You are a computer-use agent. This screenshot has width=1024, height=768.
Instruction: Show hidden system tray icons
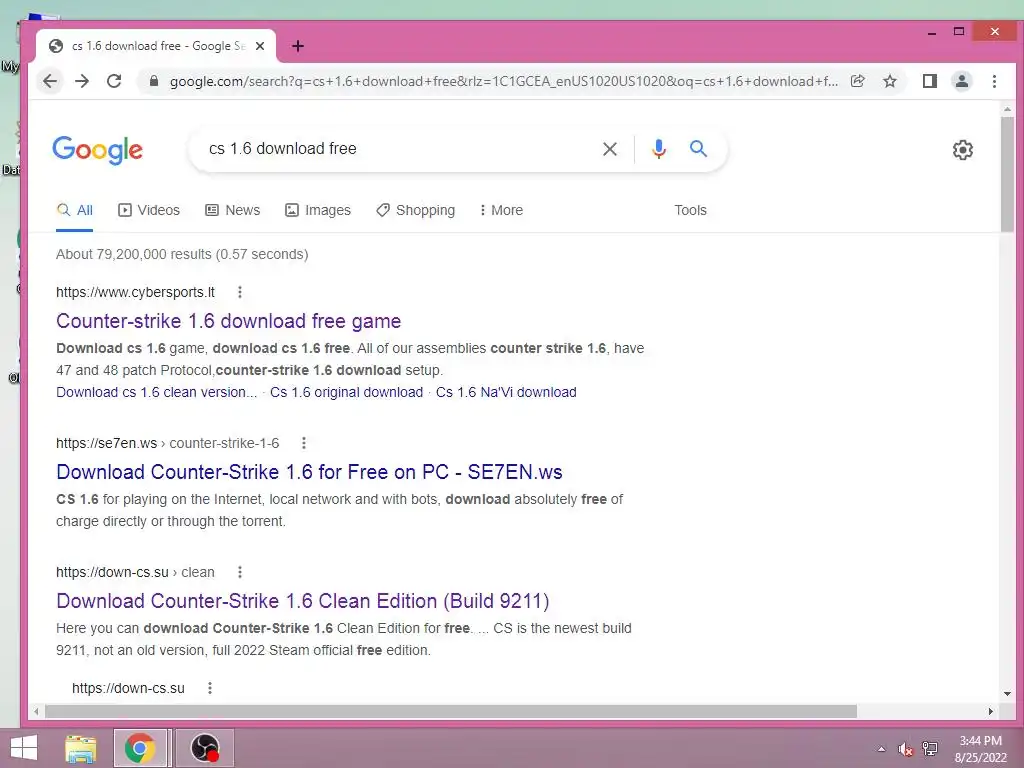coord(881,749)
